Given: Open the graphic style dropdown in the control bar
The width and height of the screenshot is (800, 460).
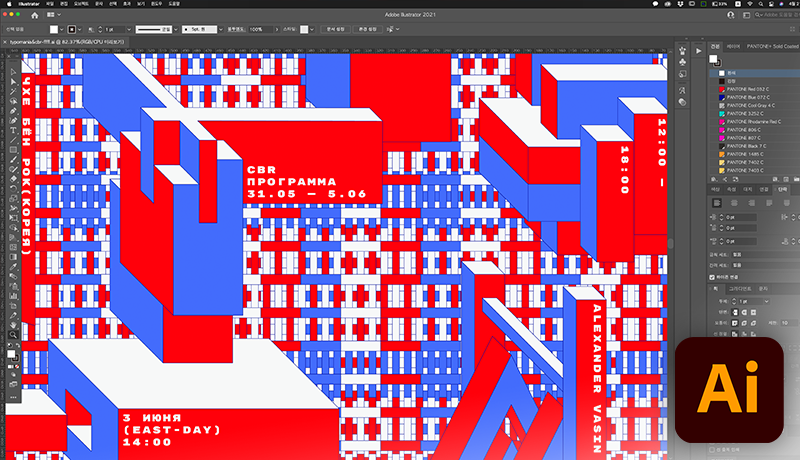Looking at the screenshot, I should [x=312, y=30].
